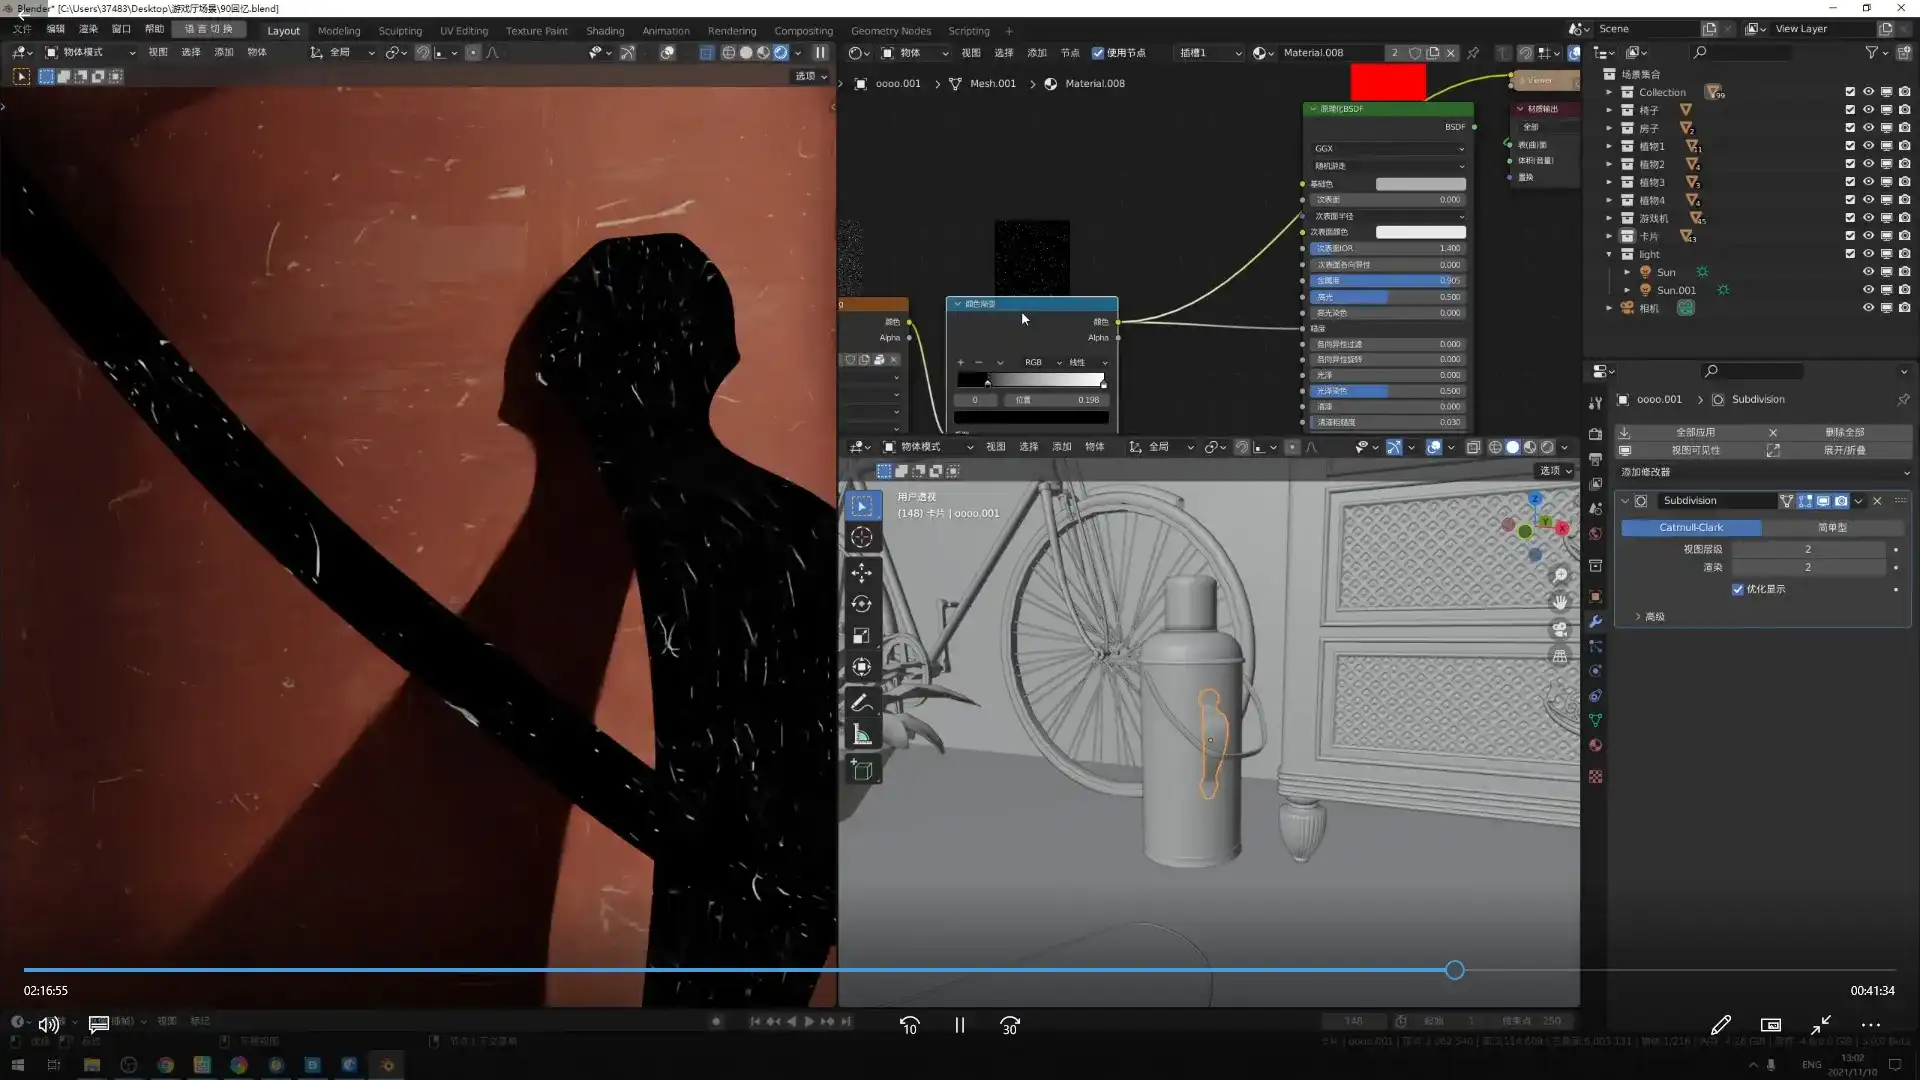Choose the Measure tool
Screen dimensions: 1920x1080
click(861, 736)
